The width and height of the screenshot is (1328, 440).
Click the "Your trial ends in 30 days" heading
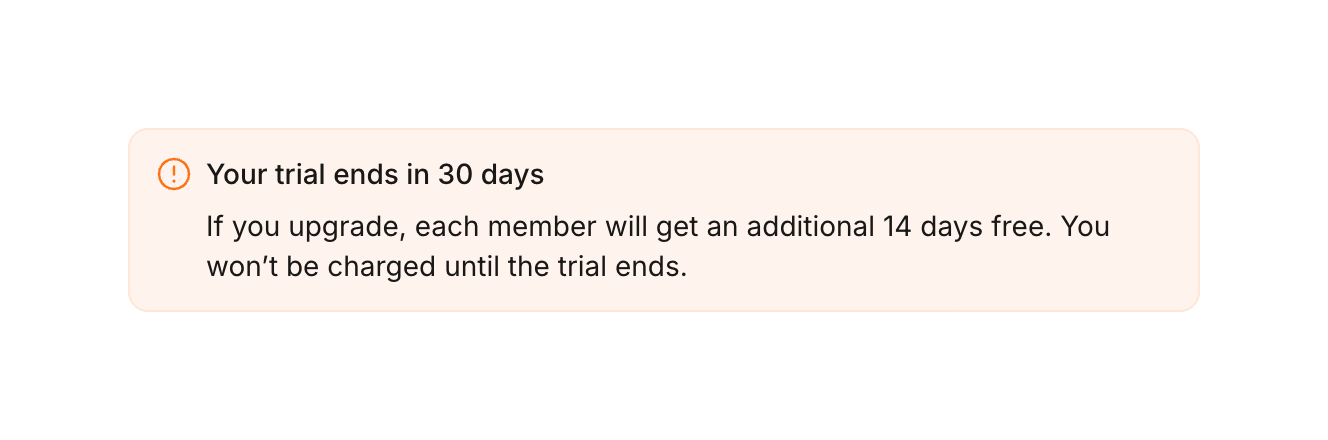tap(375, 175)
